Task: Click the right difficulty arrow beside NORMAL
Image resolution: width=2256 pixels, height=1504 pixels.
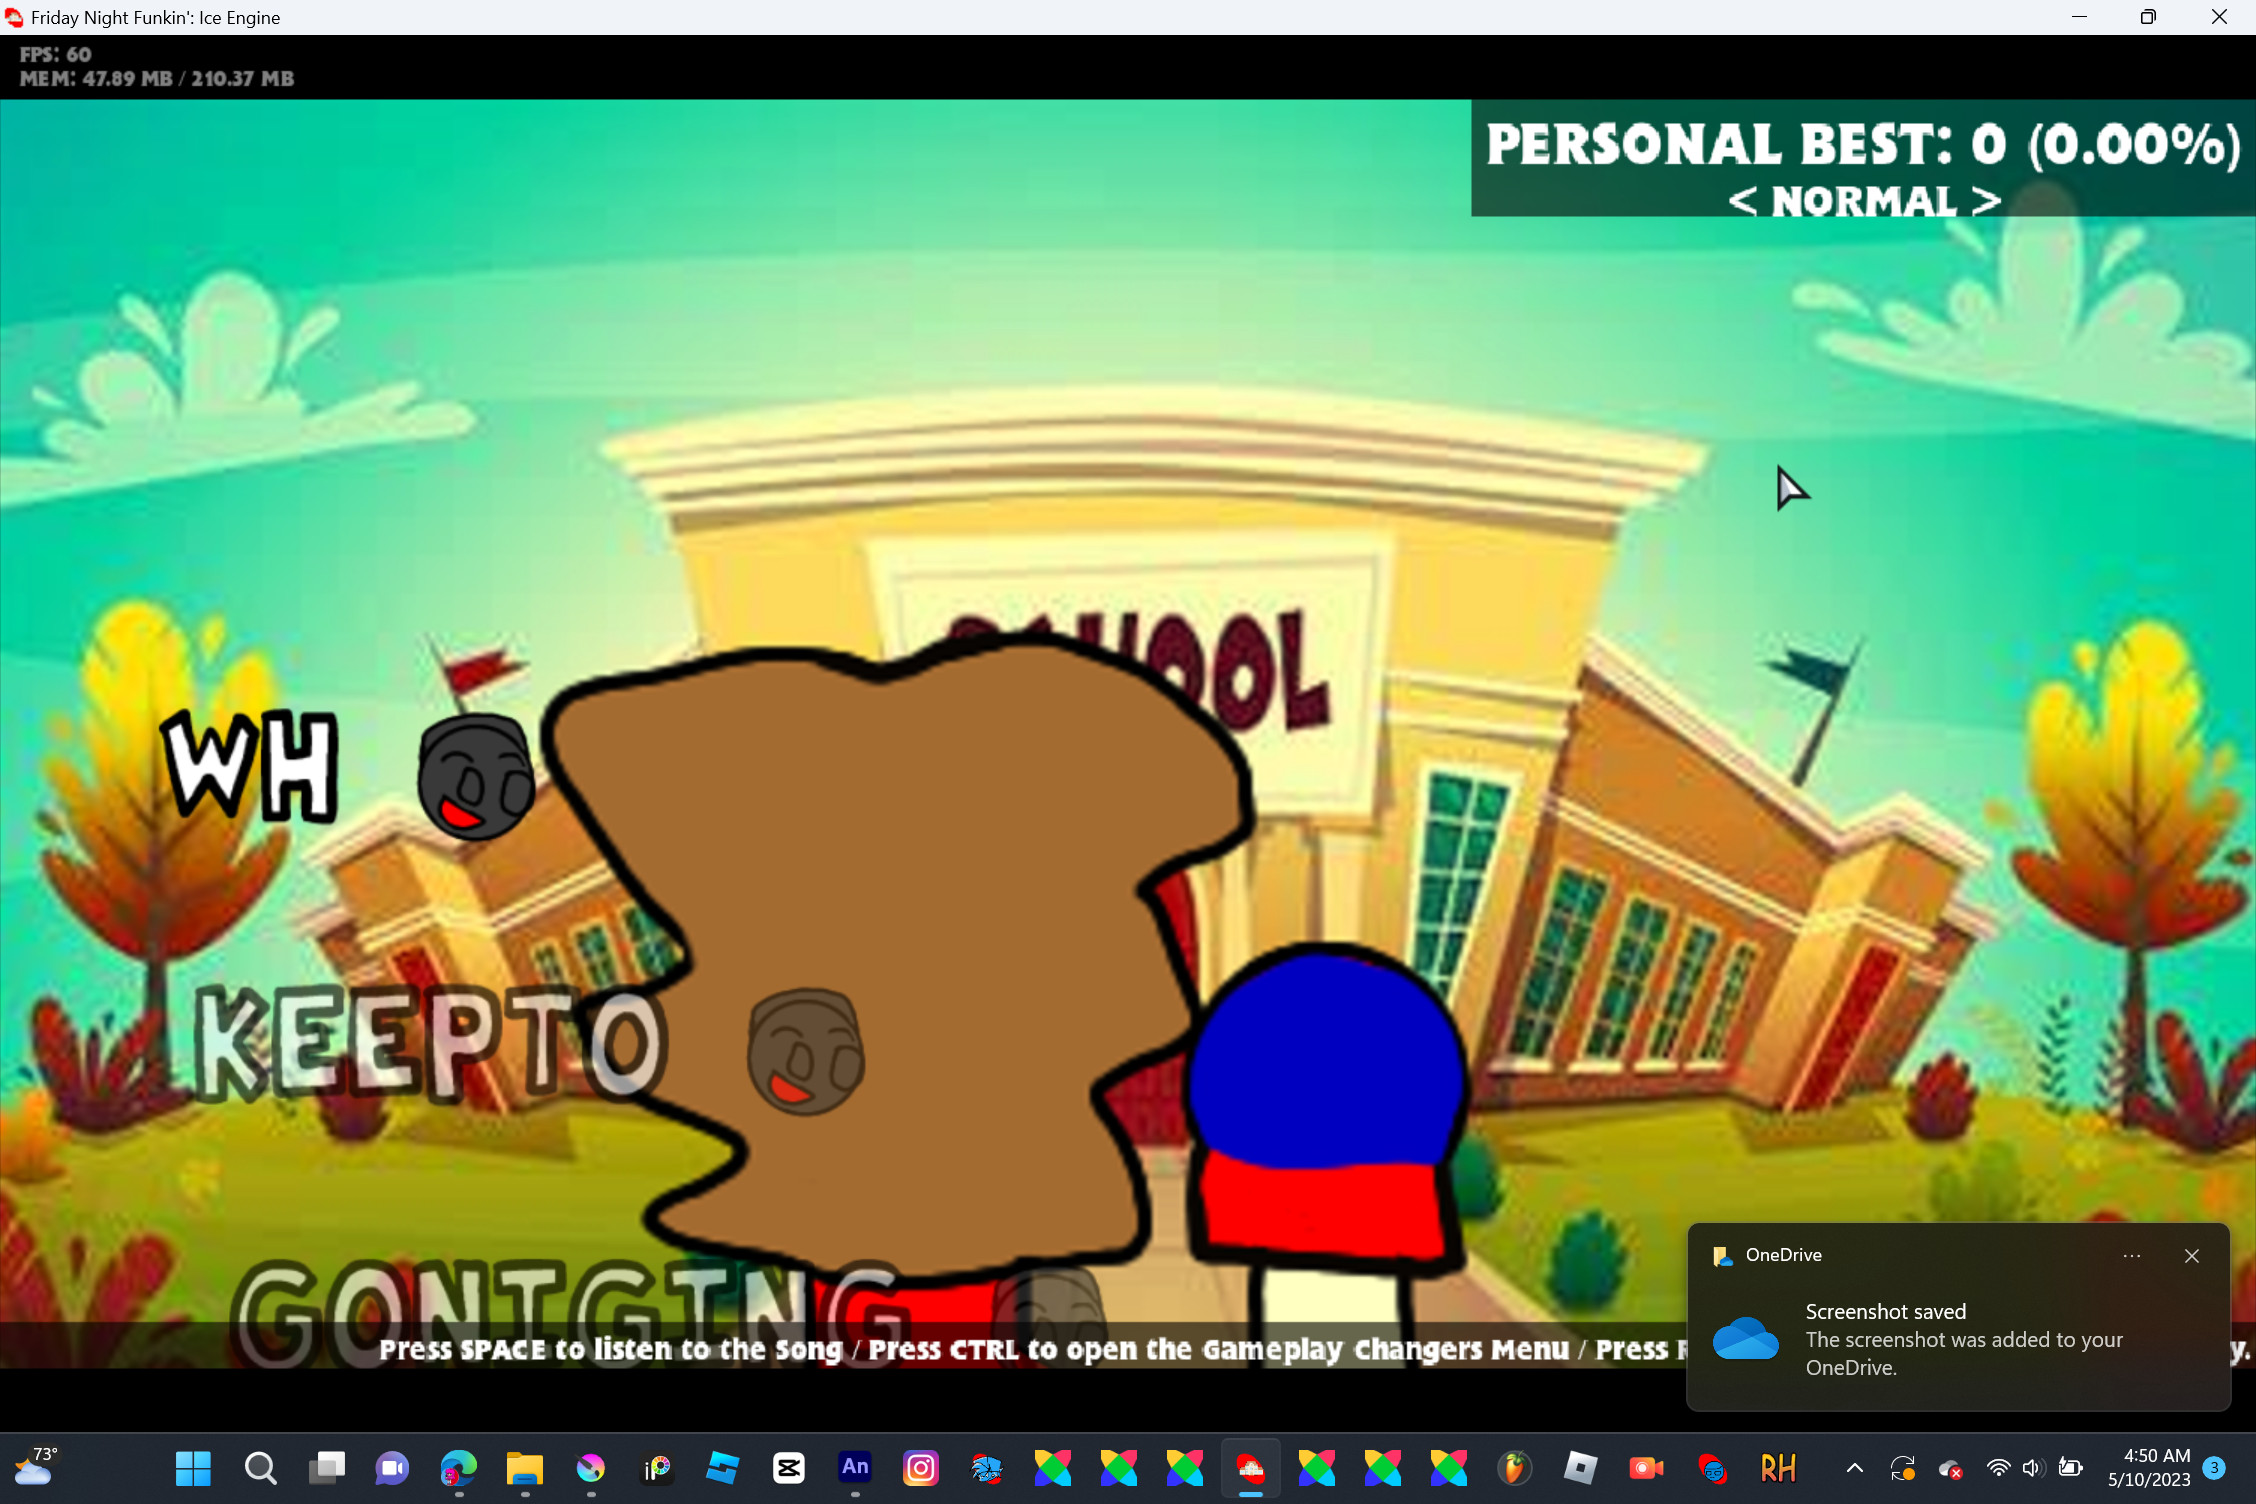Action: pos(1986,202)
